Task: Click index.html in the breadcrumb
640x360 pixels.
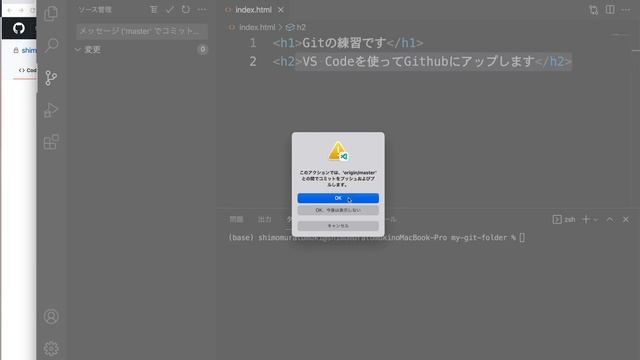Action: pos(257,27)
